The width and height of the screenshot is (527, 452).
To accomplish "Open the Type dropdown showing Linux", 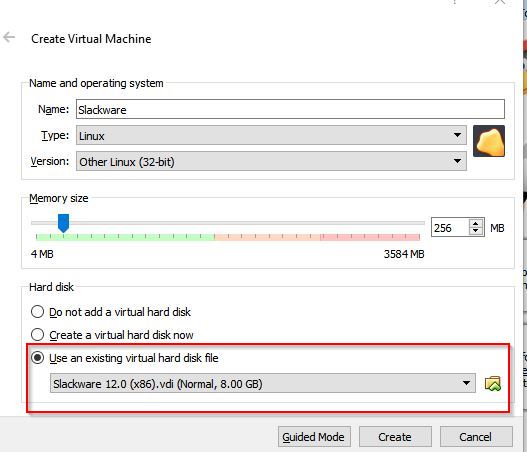I will pyautogui.click(x=271, y=135).
